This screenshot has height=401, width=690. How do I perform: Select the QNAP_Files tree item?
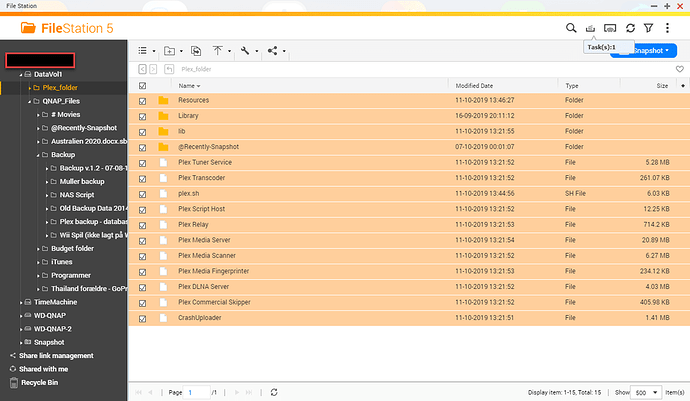click(61, 101)
